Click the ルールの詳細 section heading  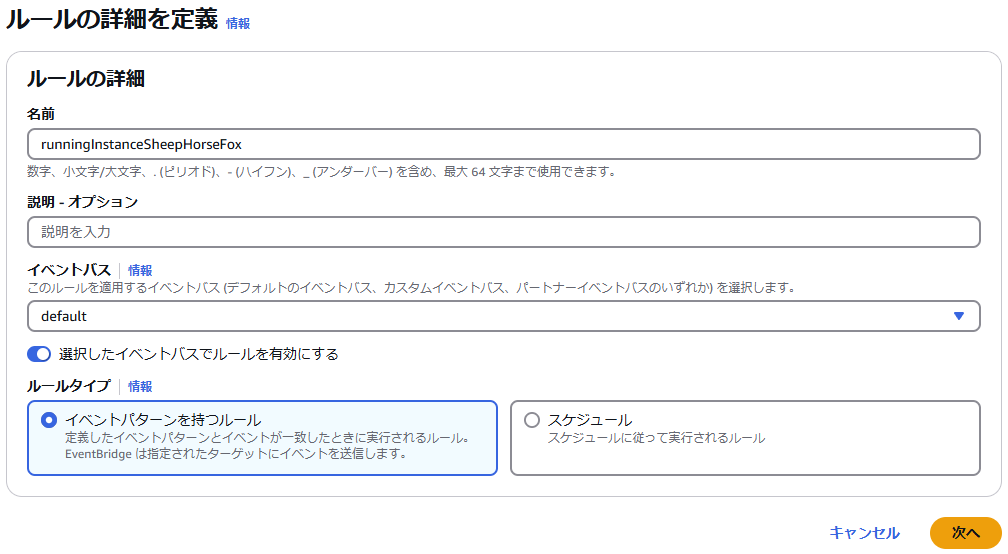click(x=86, y=78)
